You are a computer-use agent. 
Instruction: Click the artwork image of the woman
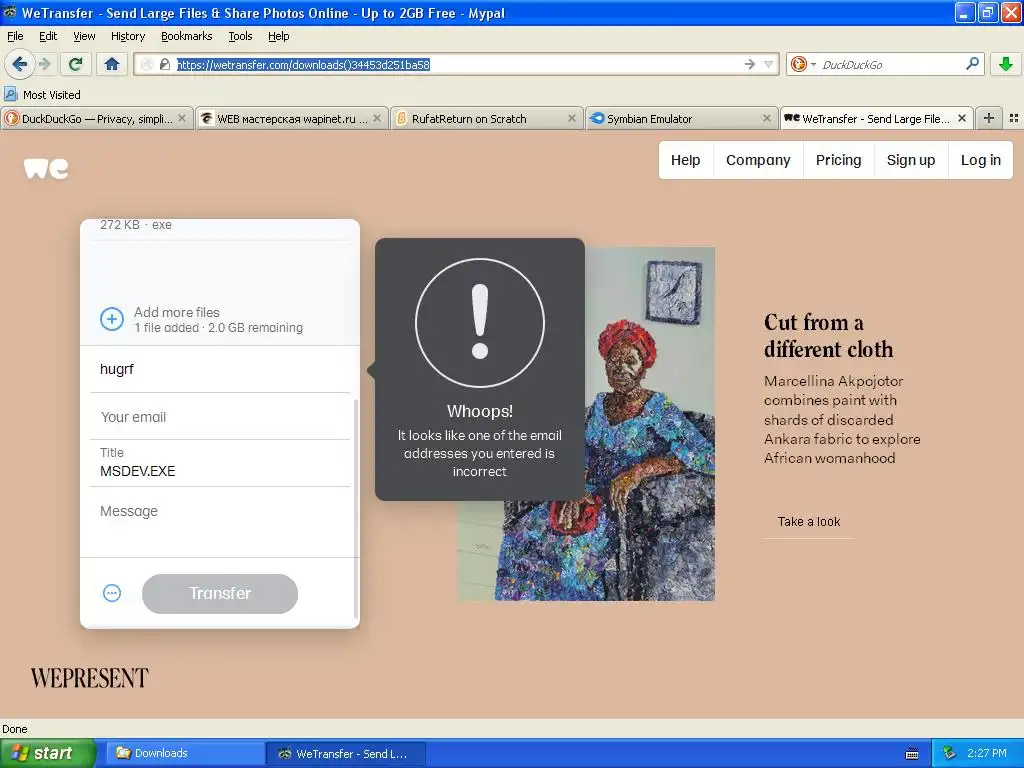coord(650,423)
